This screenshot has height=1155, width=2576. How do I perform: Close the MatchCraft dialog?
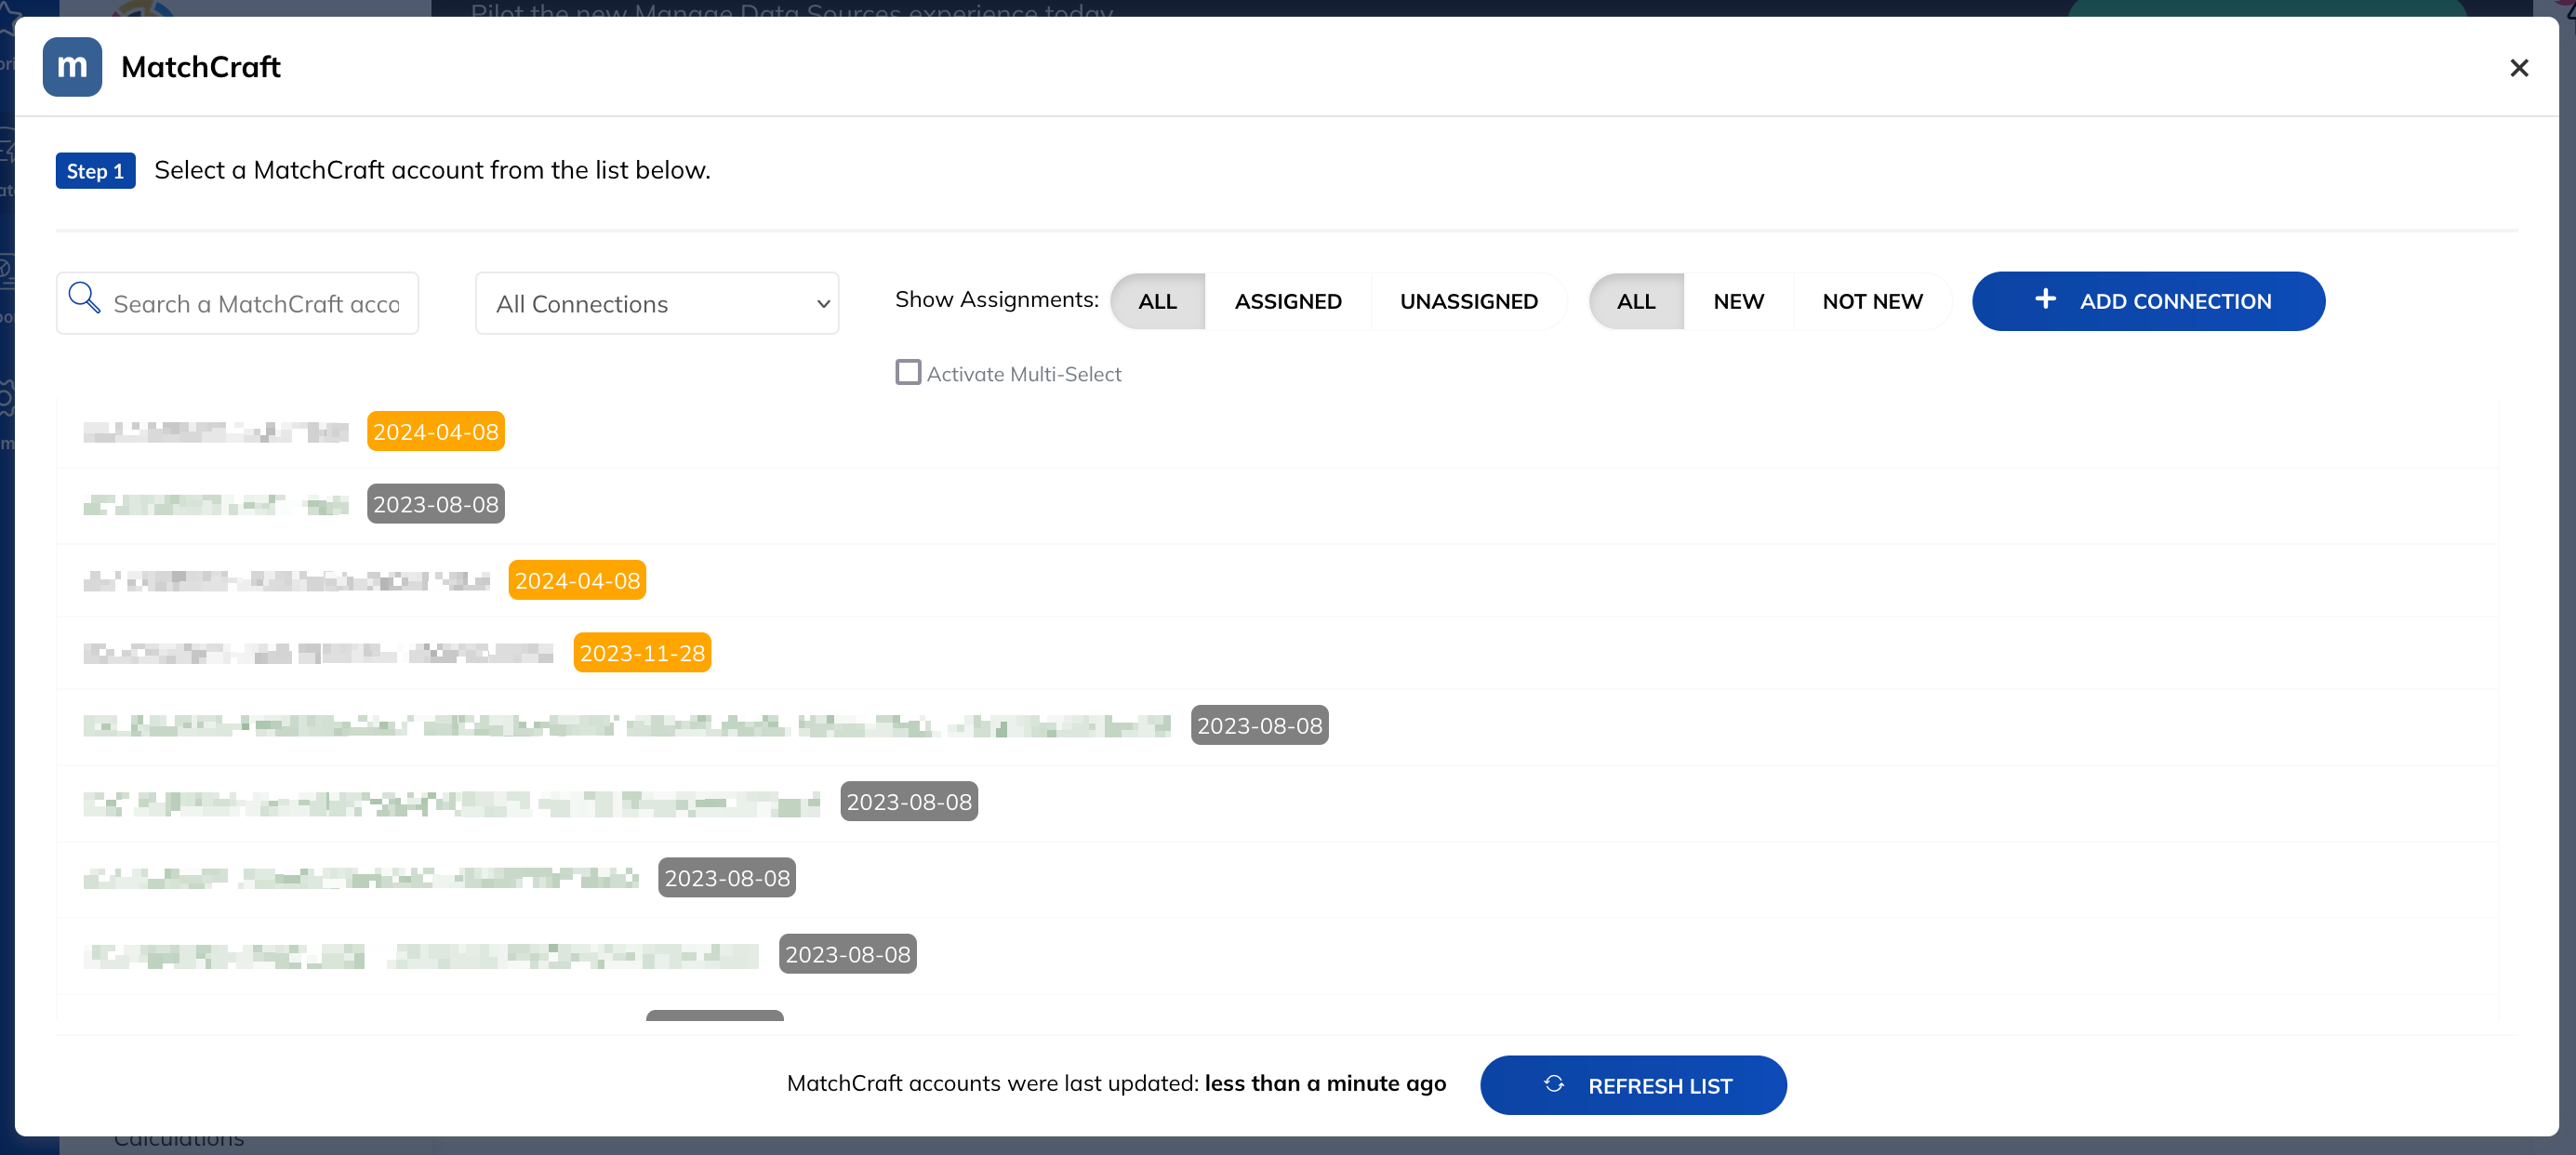[2518, 68]
